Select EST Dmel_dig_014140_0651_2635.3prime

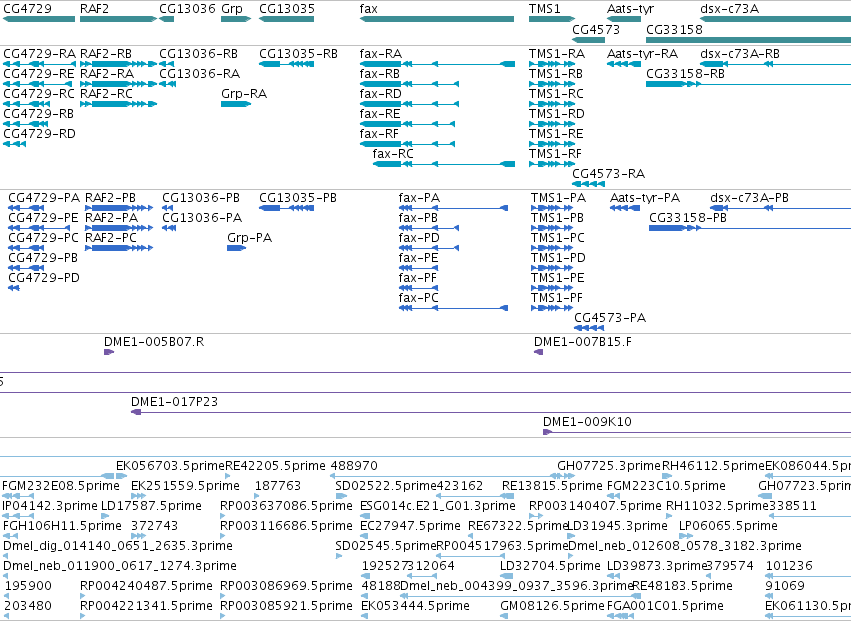(118, 546)
